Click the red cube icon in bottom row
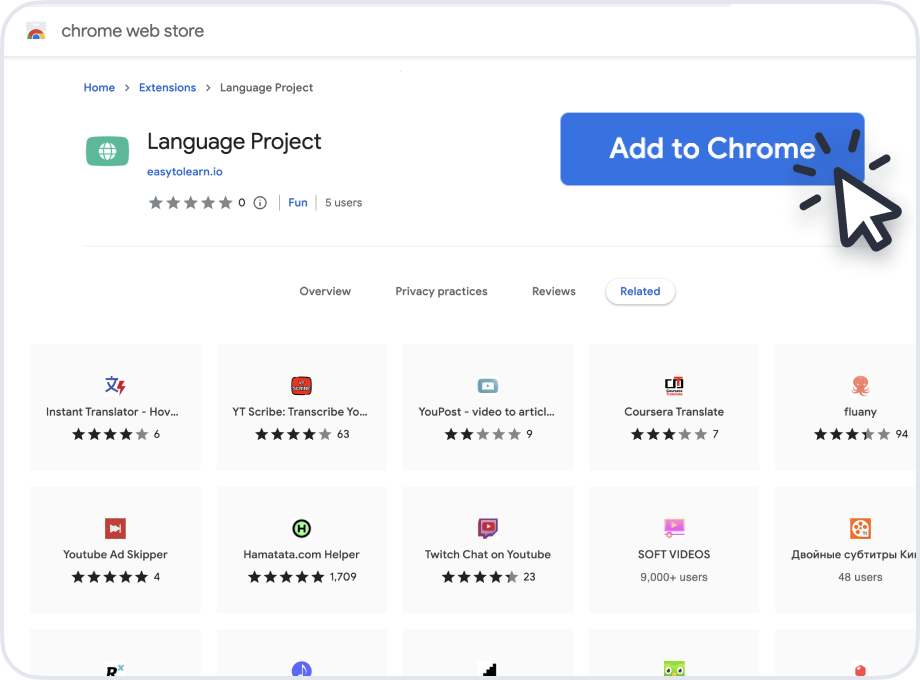920x680 pixels. tap(860, 670)
